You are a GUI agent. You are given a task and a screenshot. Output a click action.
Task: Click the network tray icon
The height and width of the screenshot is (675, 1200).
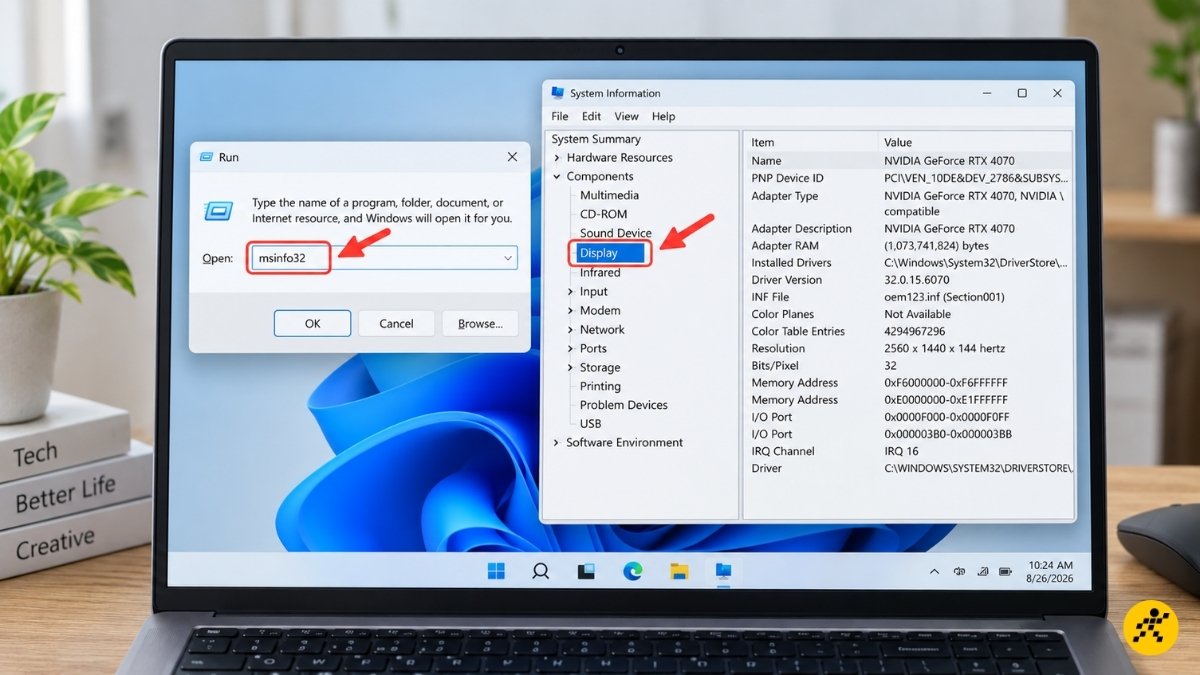tap(982, 572)
